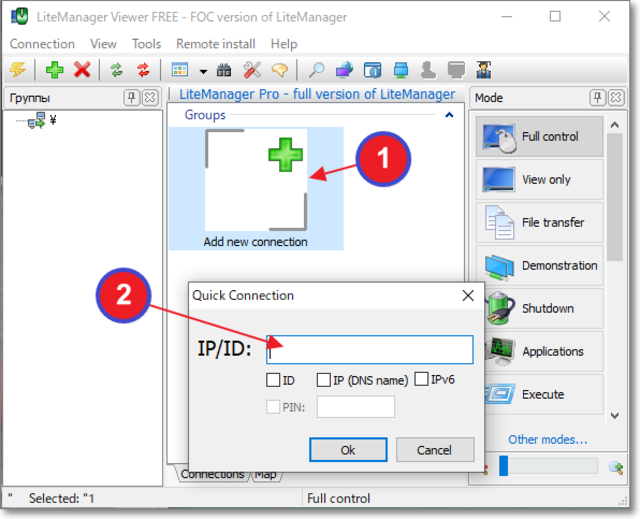Select Full control mode
The image size is (640, 519).
pos(539,137)
